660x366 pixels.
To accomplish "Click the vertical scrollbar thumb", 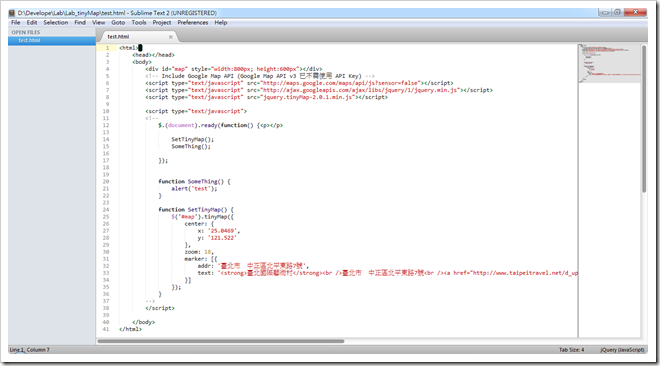I will pyautogui.click(x=644, y=119).
